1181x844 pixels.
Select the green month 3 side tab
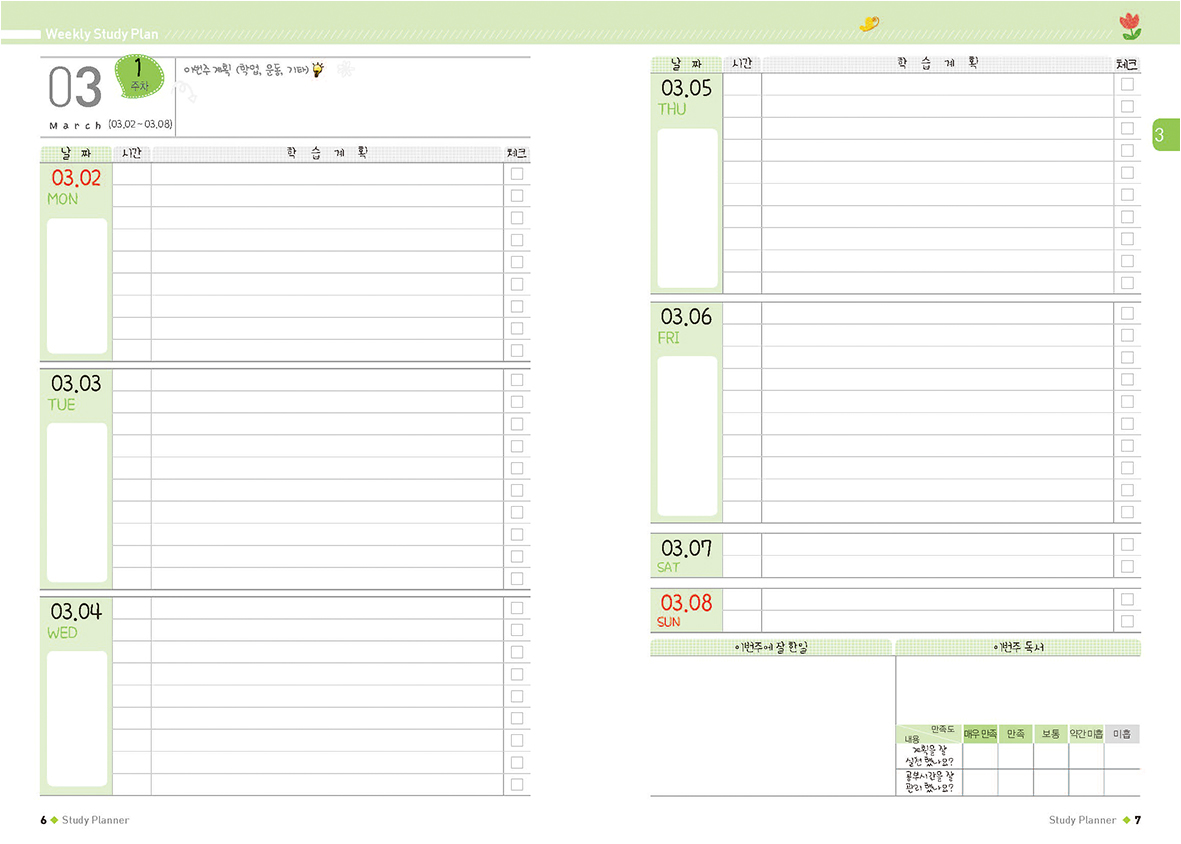tap(1163, 135)
